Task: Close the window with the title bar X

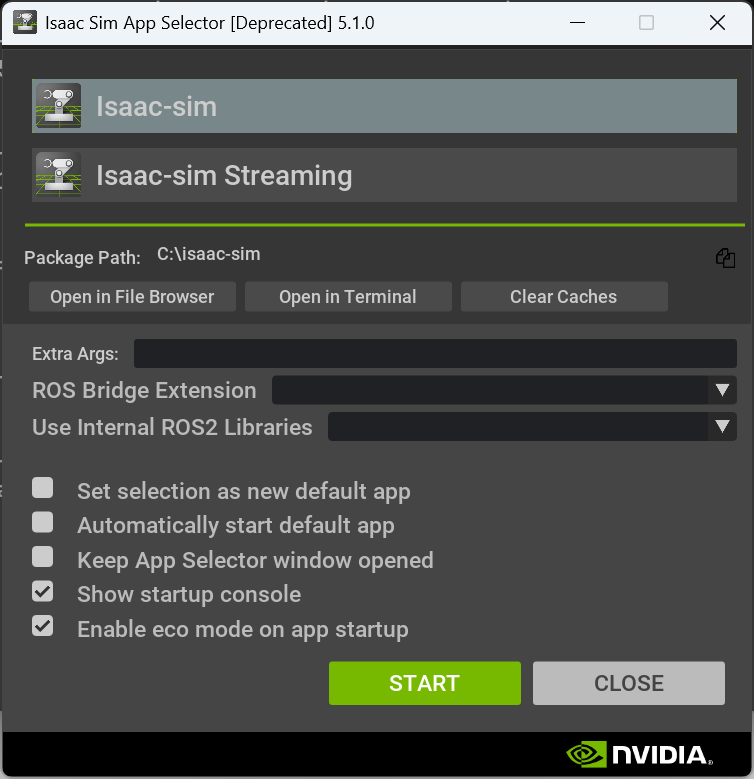Action: click(x=717, y=22)
